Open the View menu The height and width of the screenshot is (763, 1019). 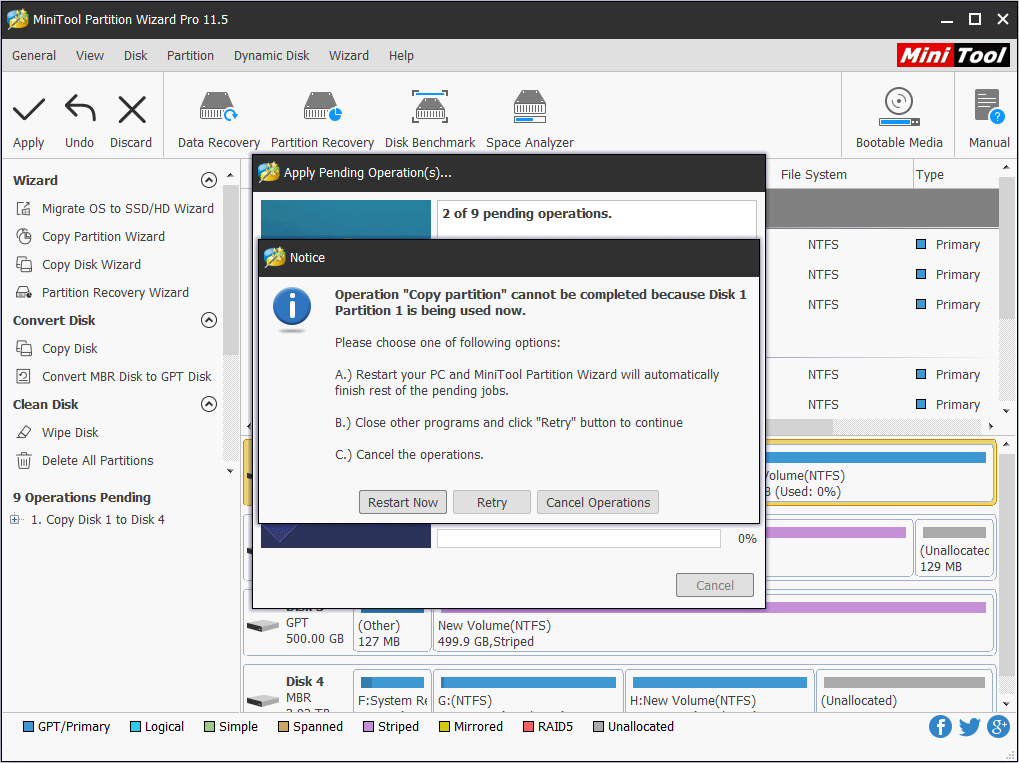point(90,56)
